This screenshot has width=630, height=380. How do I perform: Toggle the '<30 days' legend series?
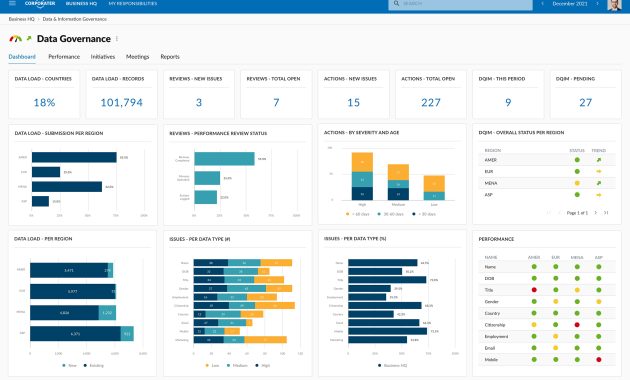point(424,214)
